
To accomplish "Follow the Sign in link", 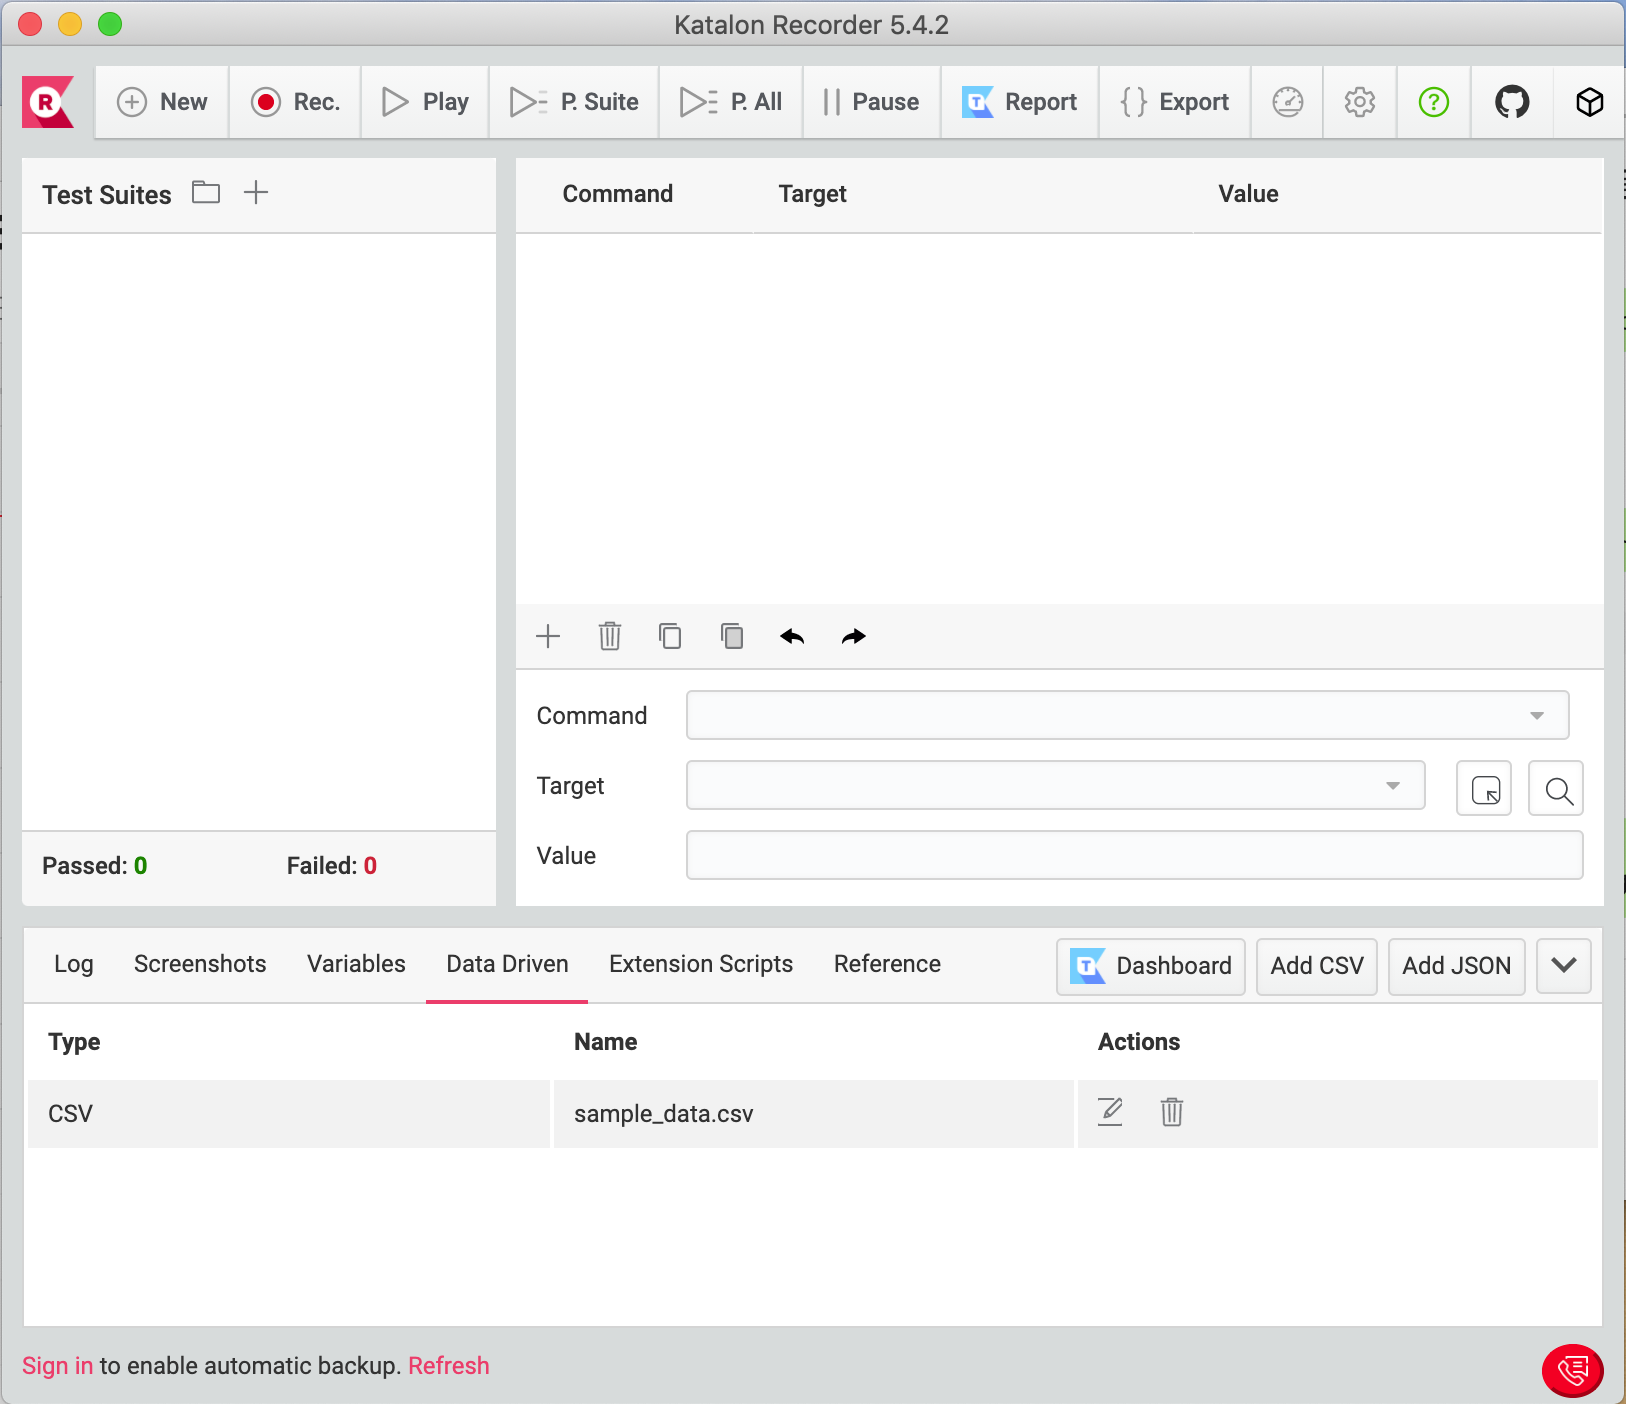I will coord(57,1366).
